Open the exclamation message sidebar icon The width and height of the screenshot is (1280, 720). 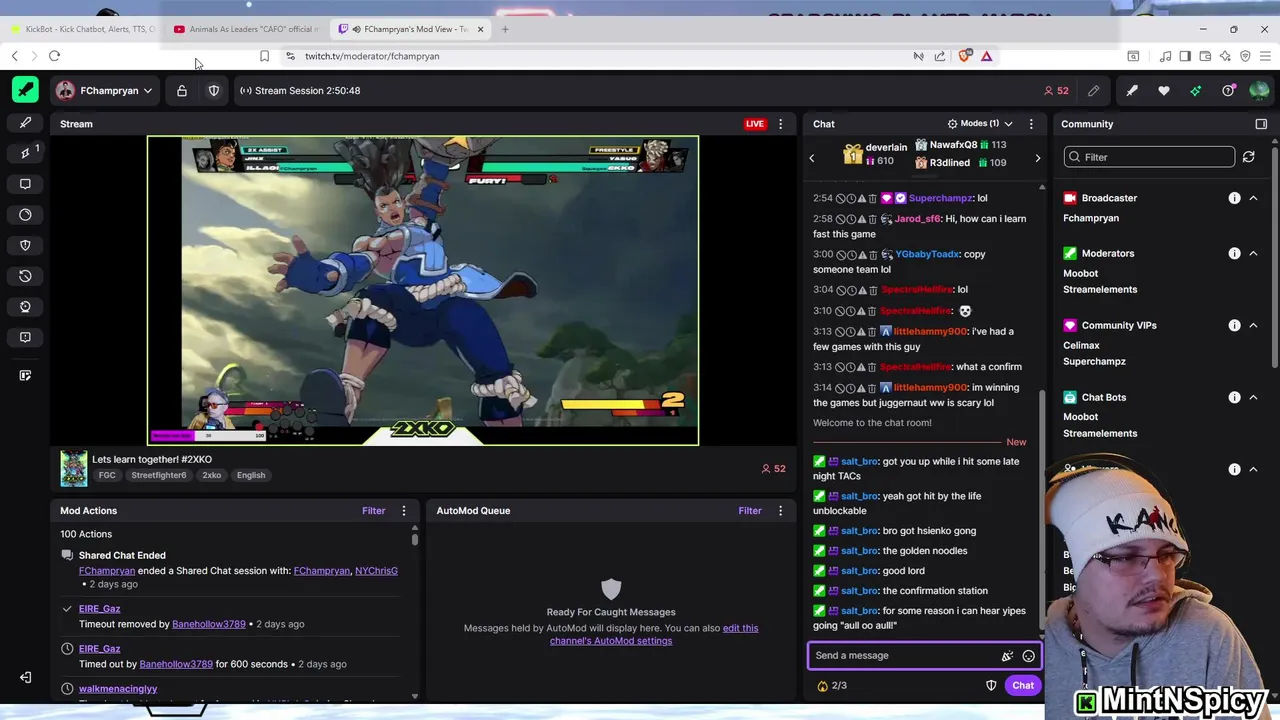(25, 337)
